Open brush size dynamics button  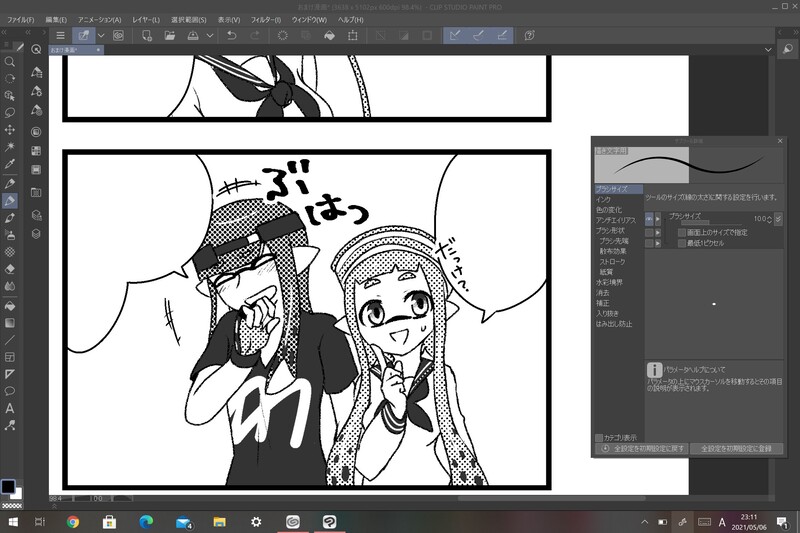coord(778,219)
